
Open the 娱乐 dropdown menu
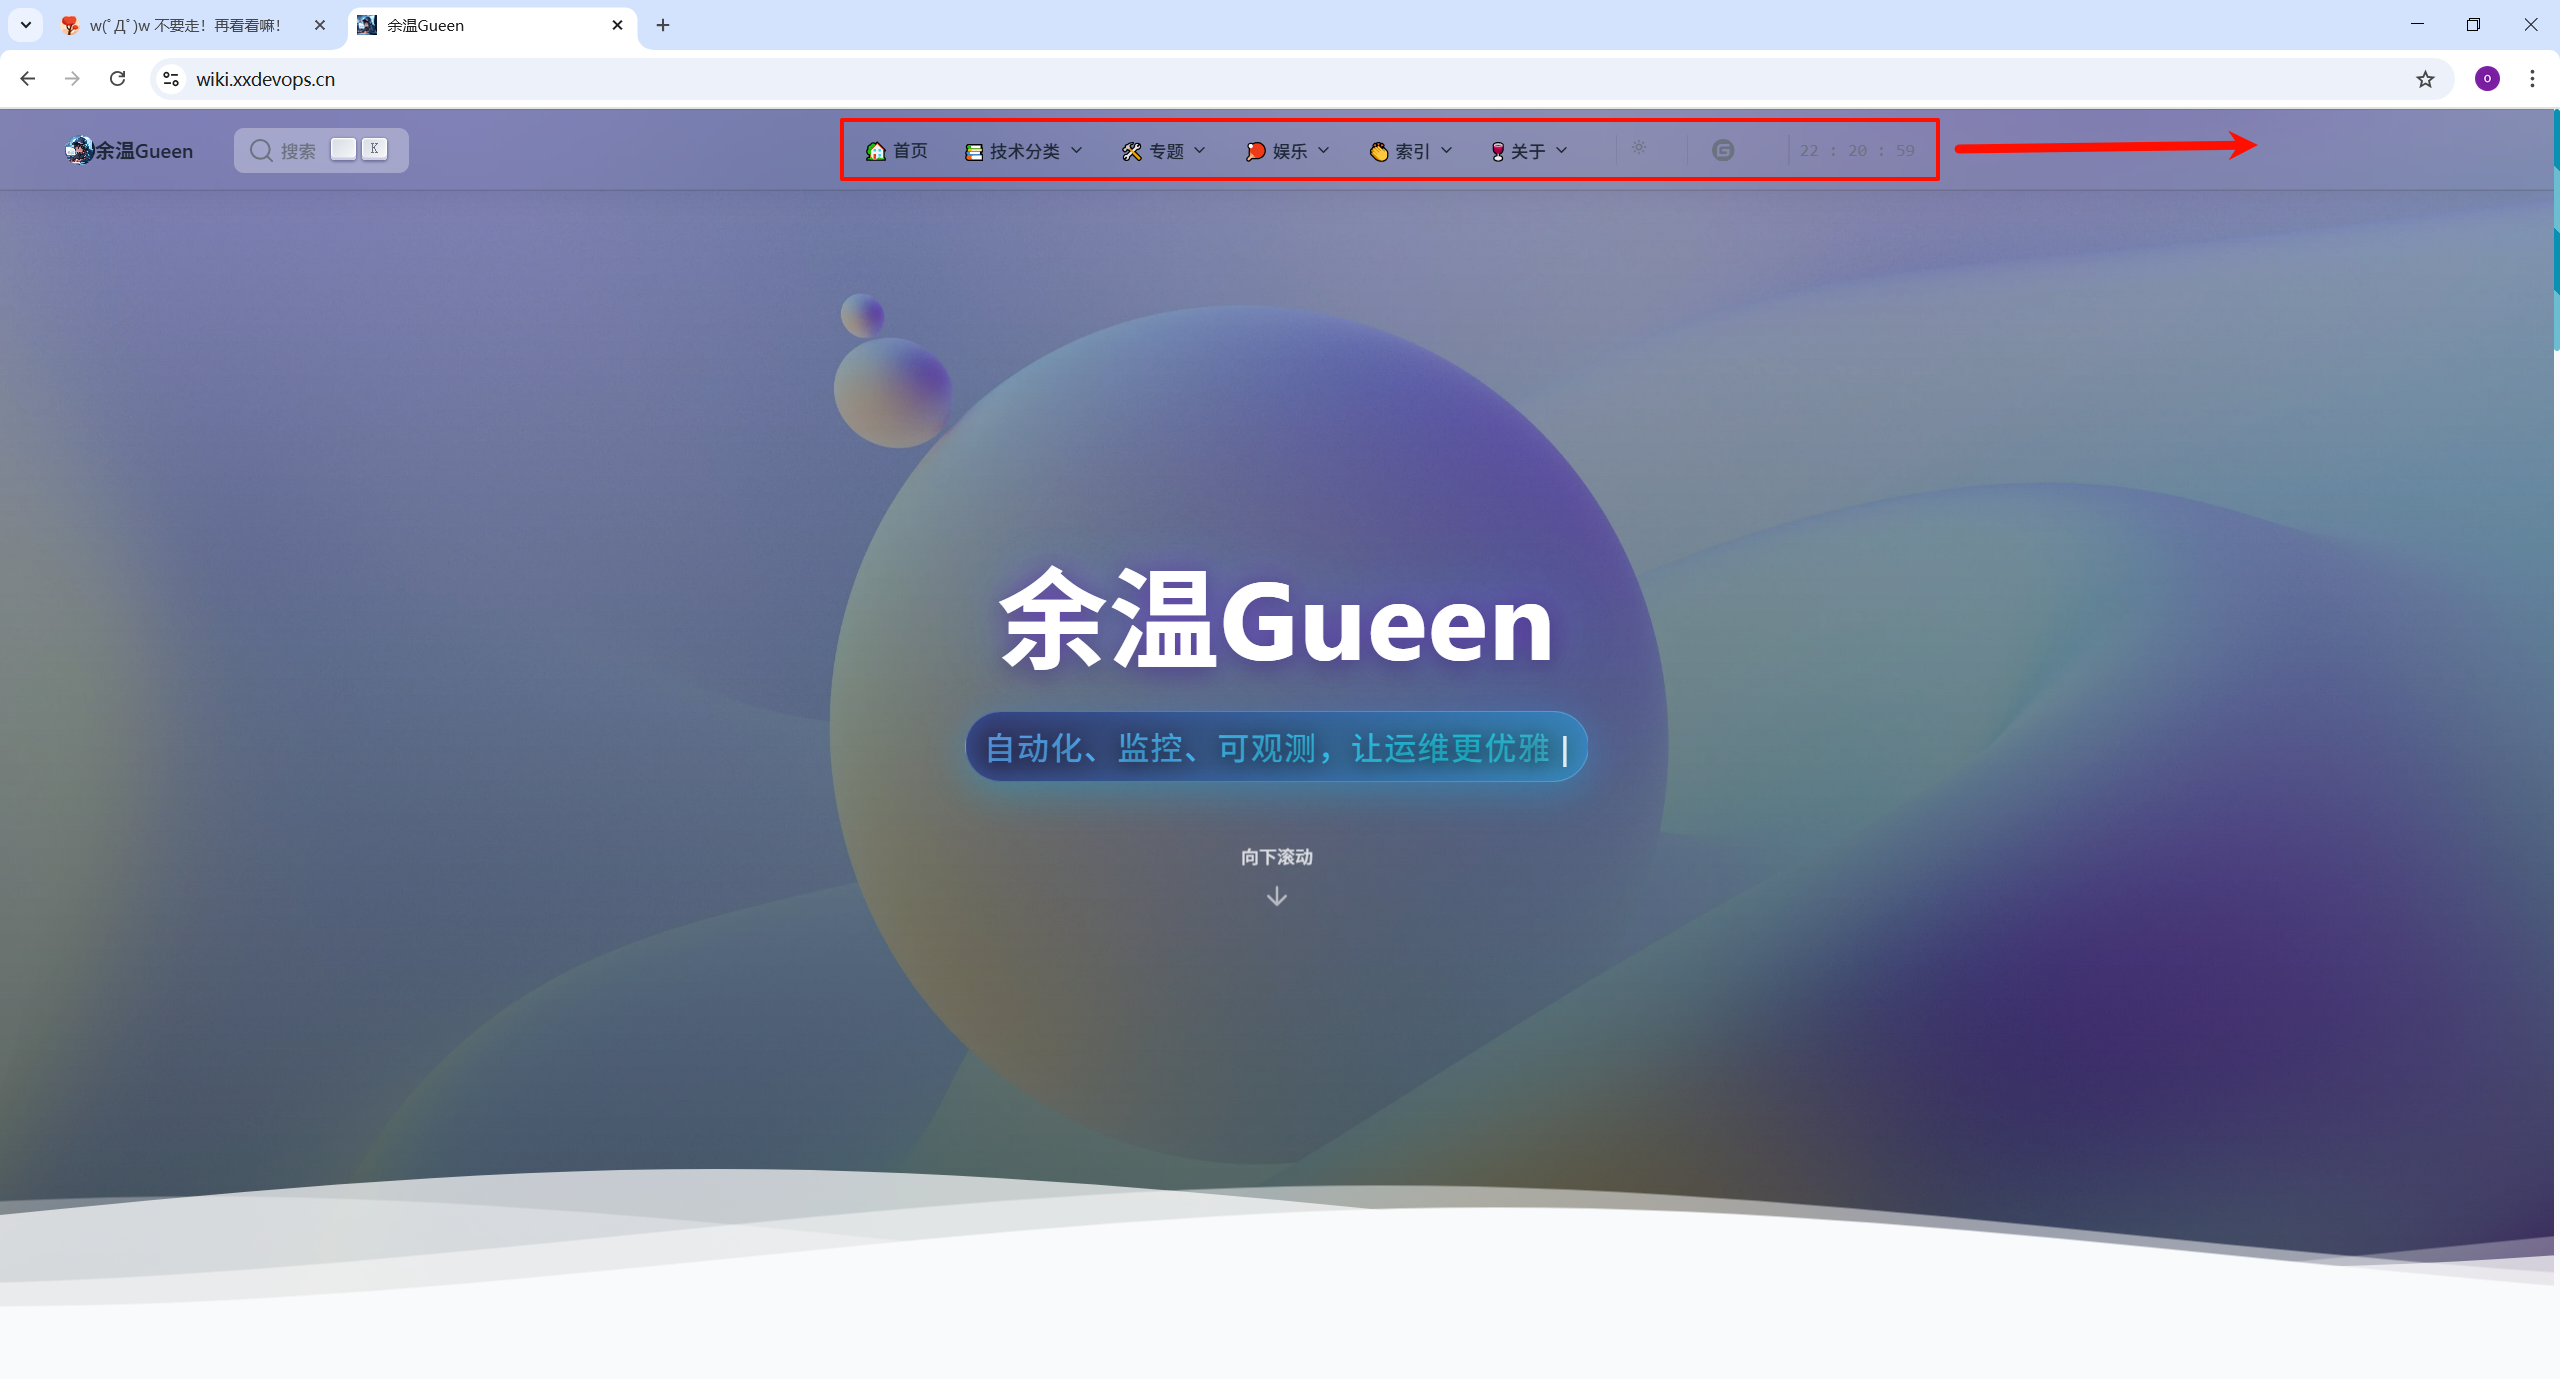(1288, 151)
